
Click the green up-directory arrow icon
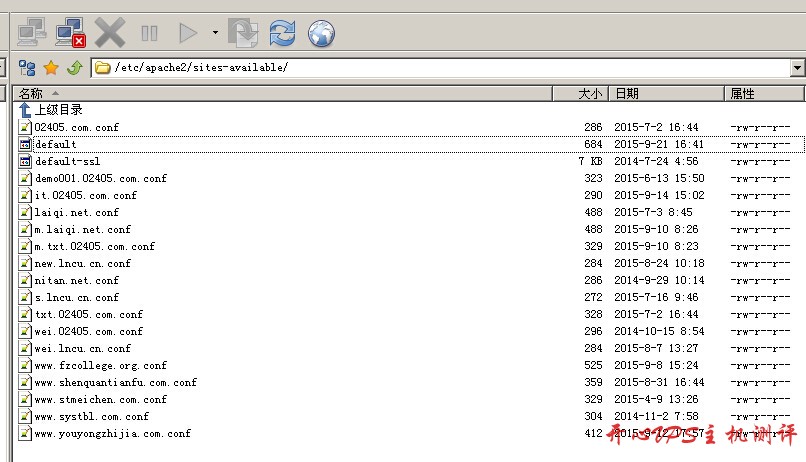[x=74, y=68]
